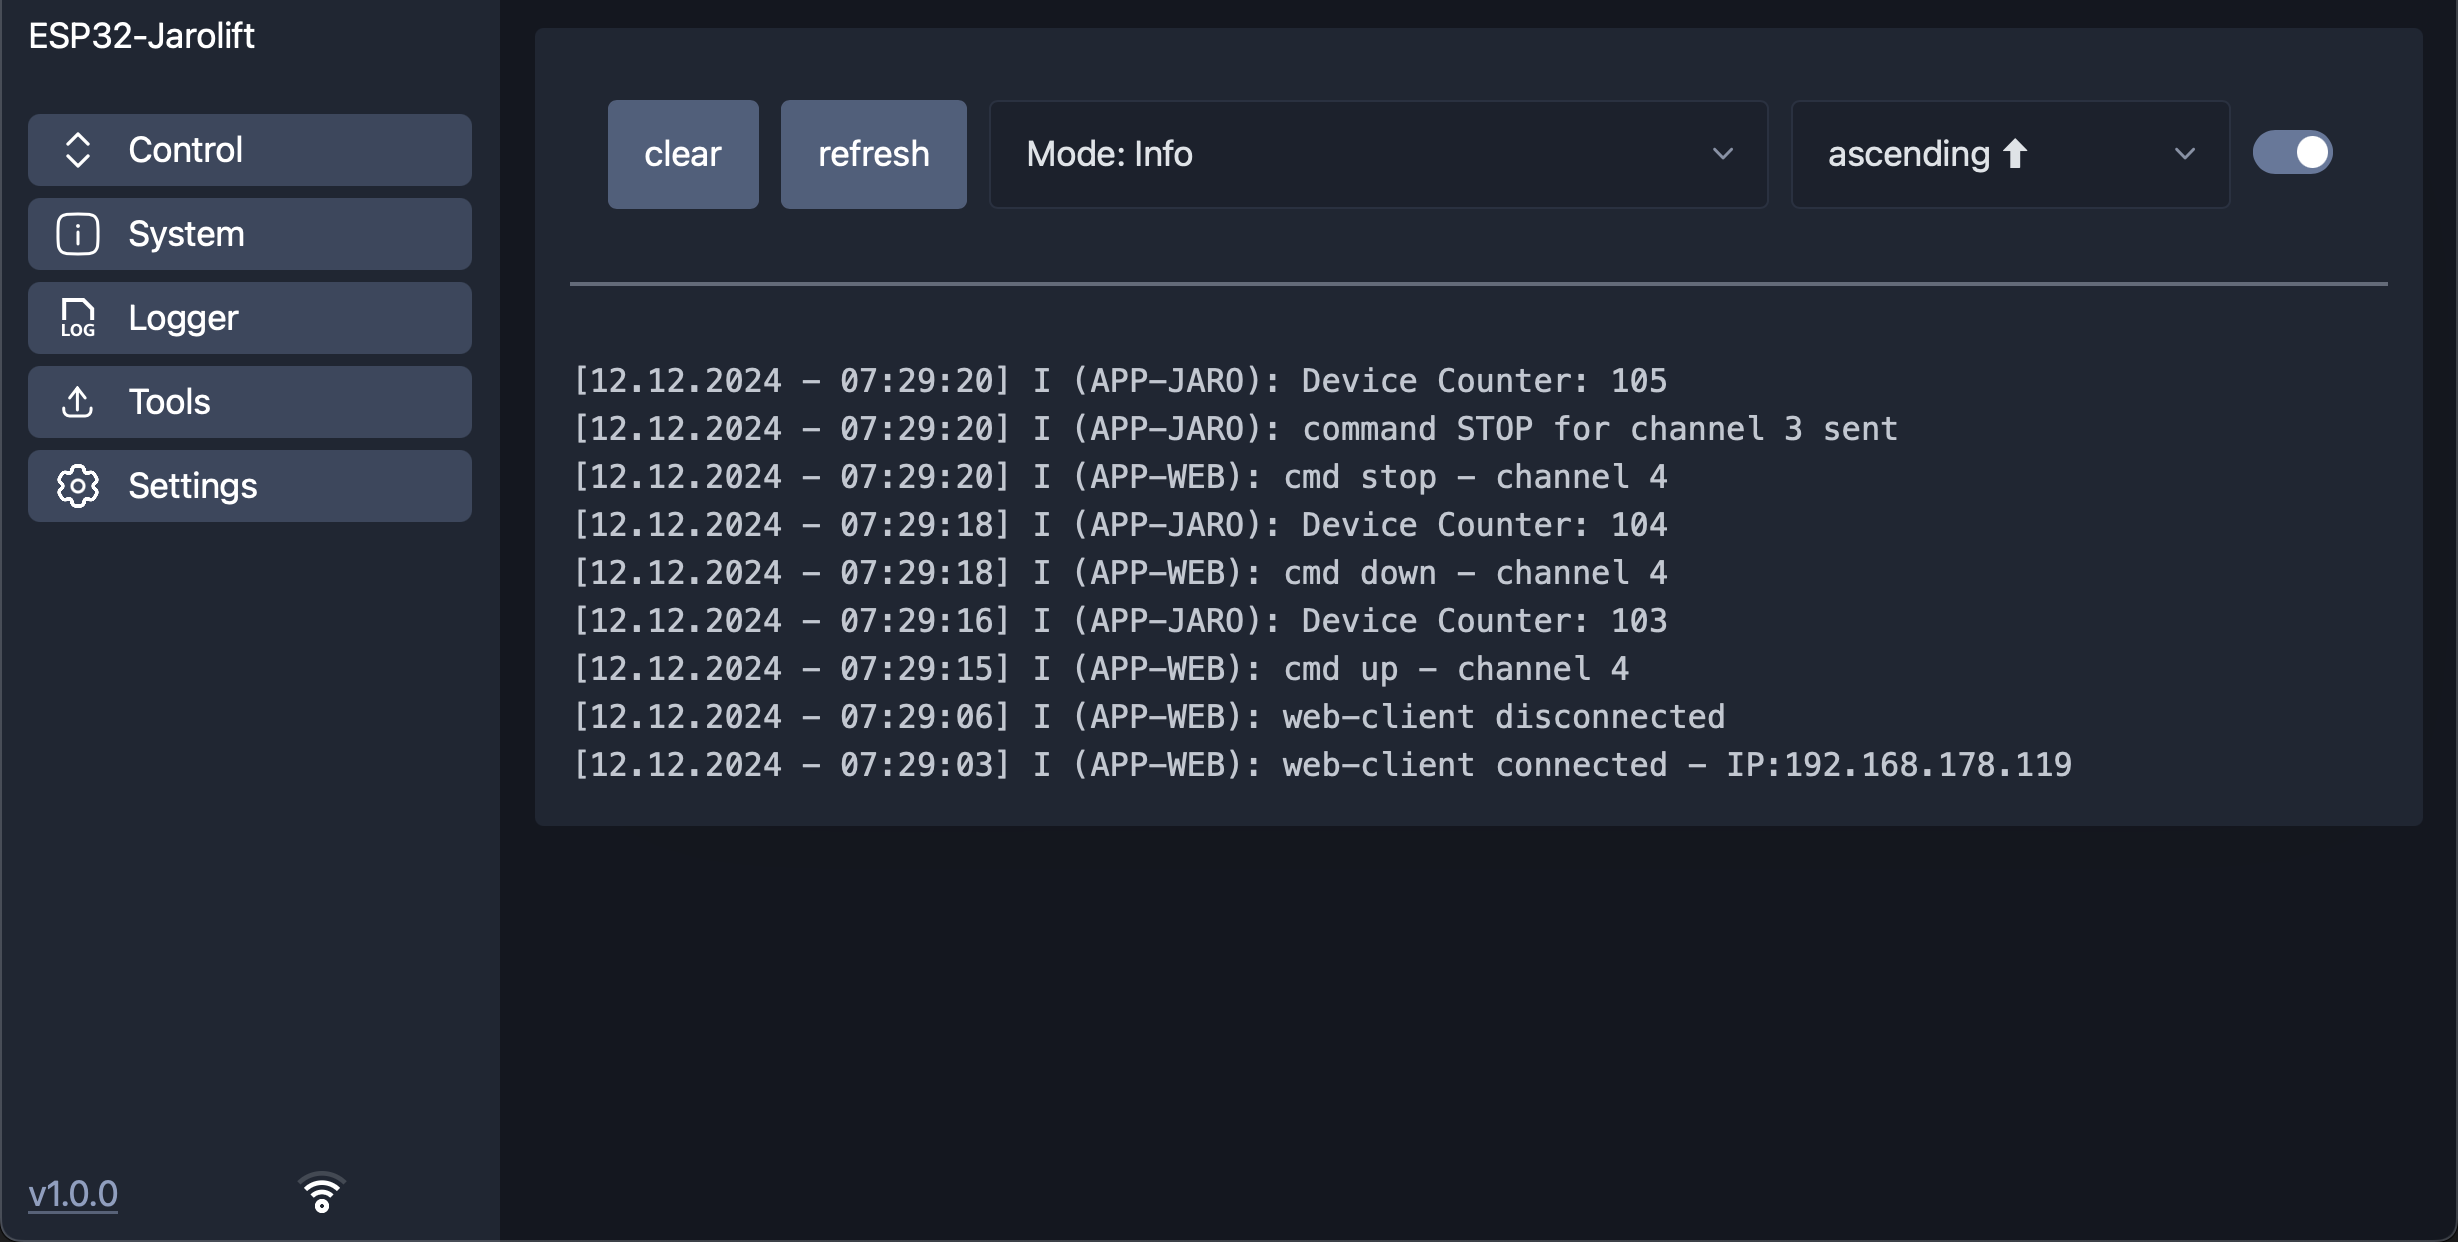
Task: Expand the Mode: Info dropdown chevron
Action: tap(1722, 154)
